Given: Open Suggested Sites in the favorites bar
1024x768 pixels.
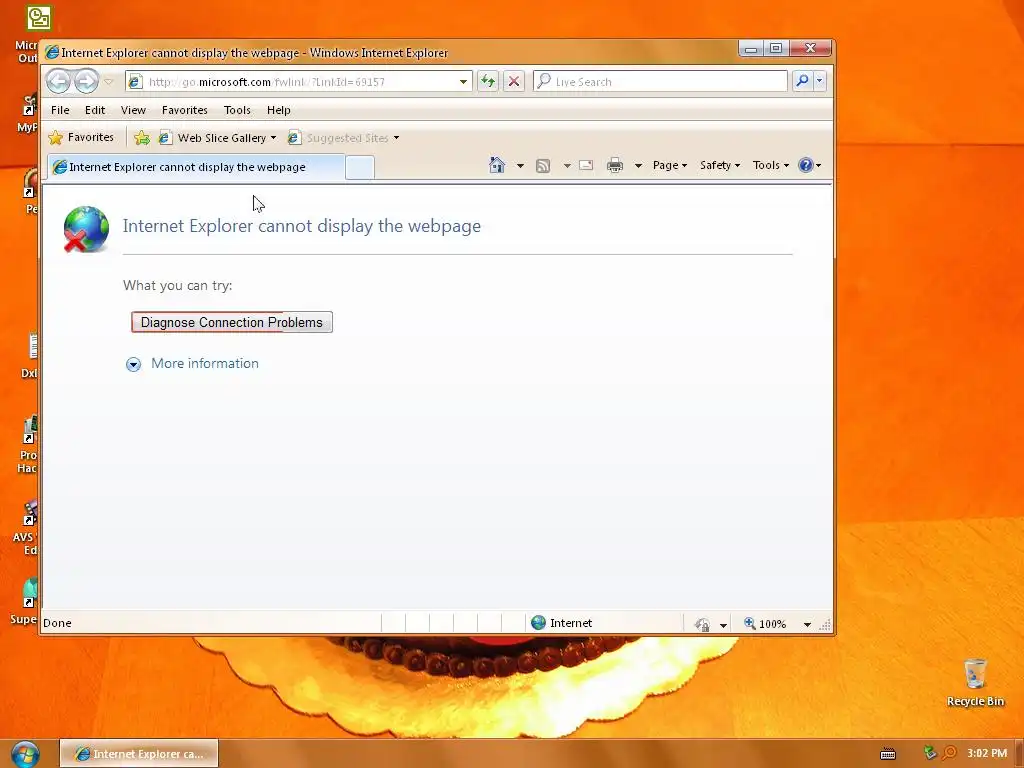Looking at the screenshot, I should 344,138.
